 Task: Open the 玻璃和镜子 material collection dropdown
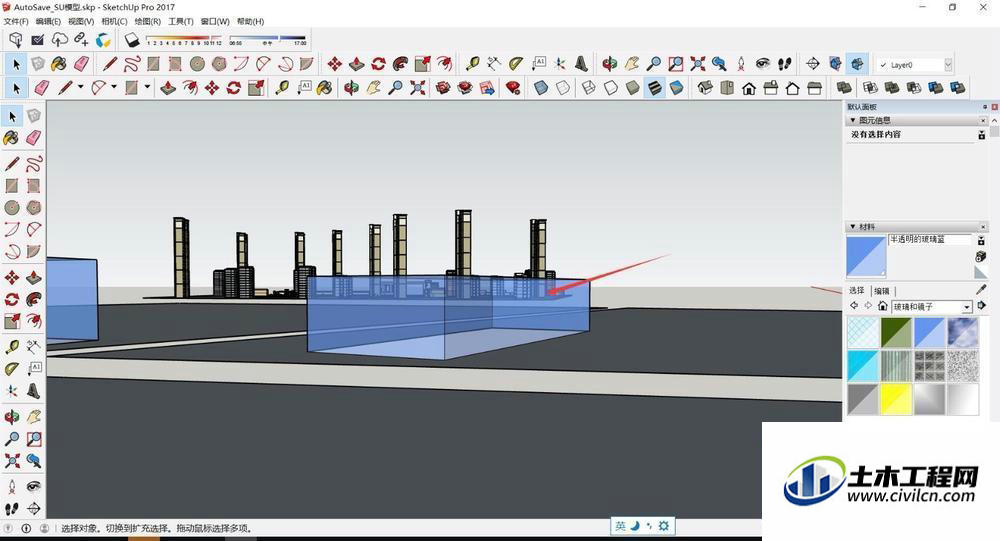point(967,307)
